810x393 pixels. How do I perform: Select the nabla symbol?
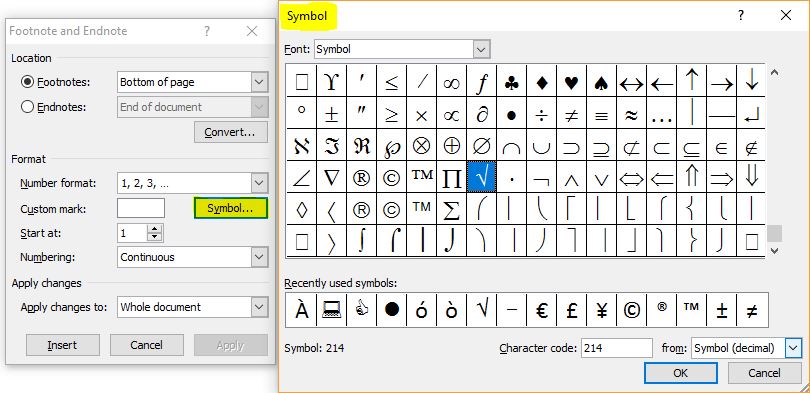332,177
